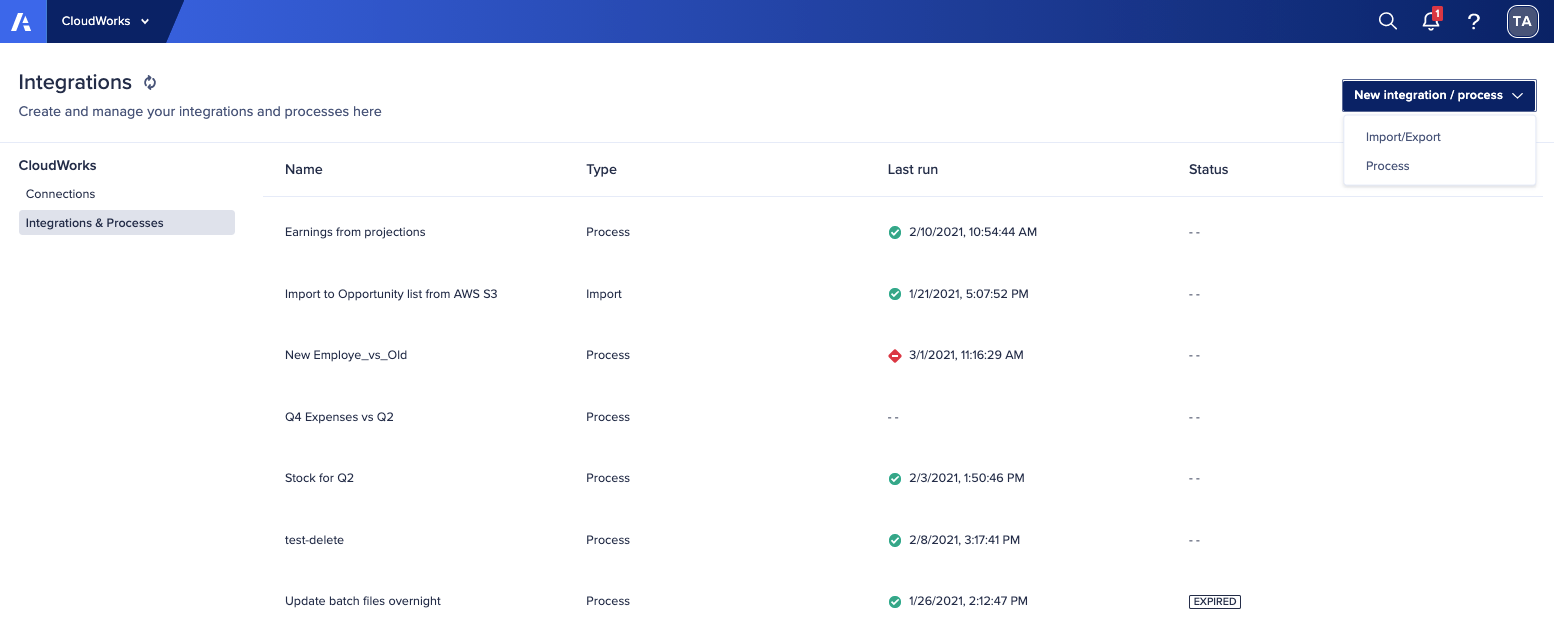1554x635 pixels.
Task: Click the red failed-run status icon for New Employe_vs_Old
Action: pyautogui.click(x=894, y=355)
